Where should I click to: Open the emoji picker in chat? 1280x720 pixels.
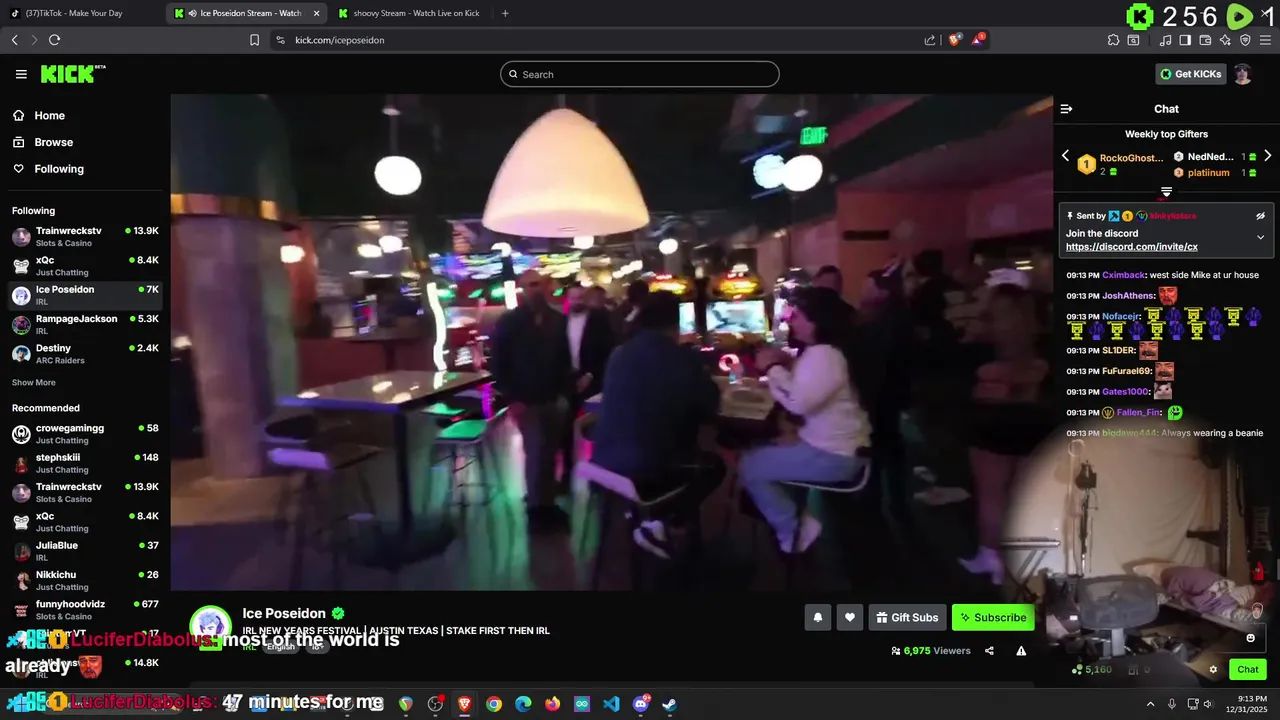point(1250,638)
